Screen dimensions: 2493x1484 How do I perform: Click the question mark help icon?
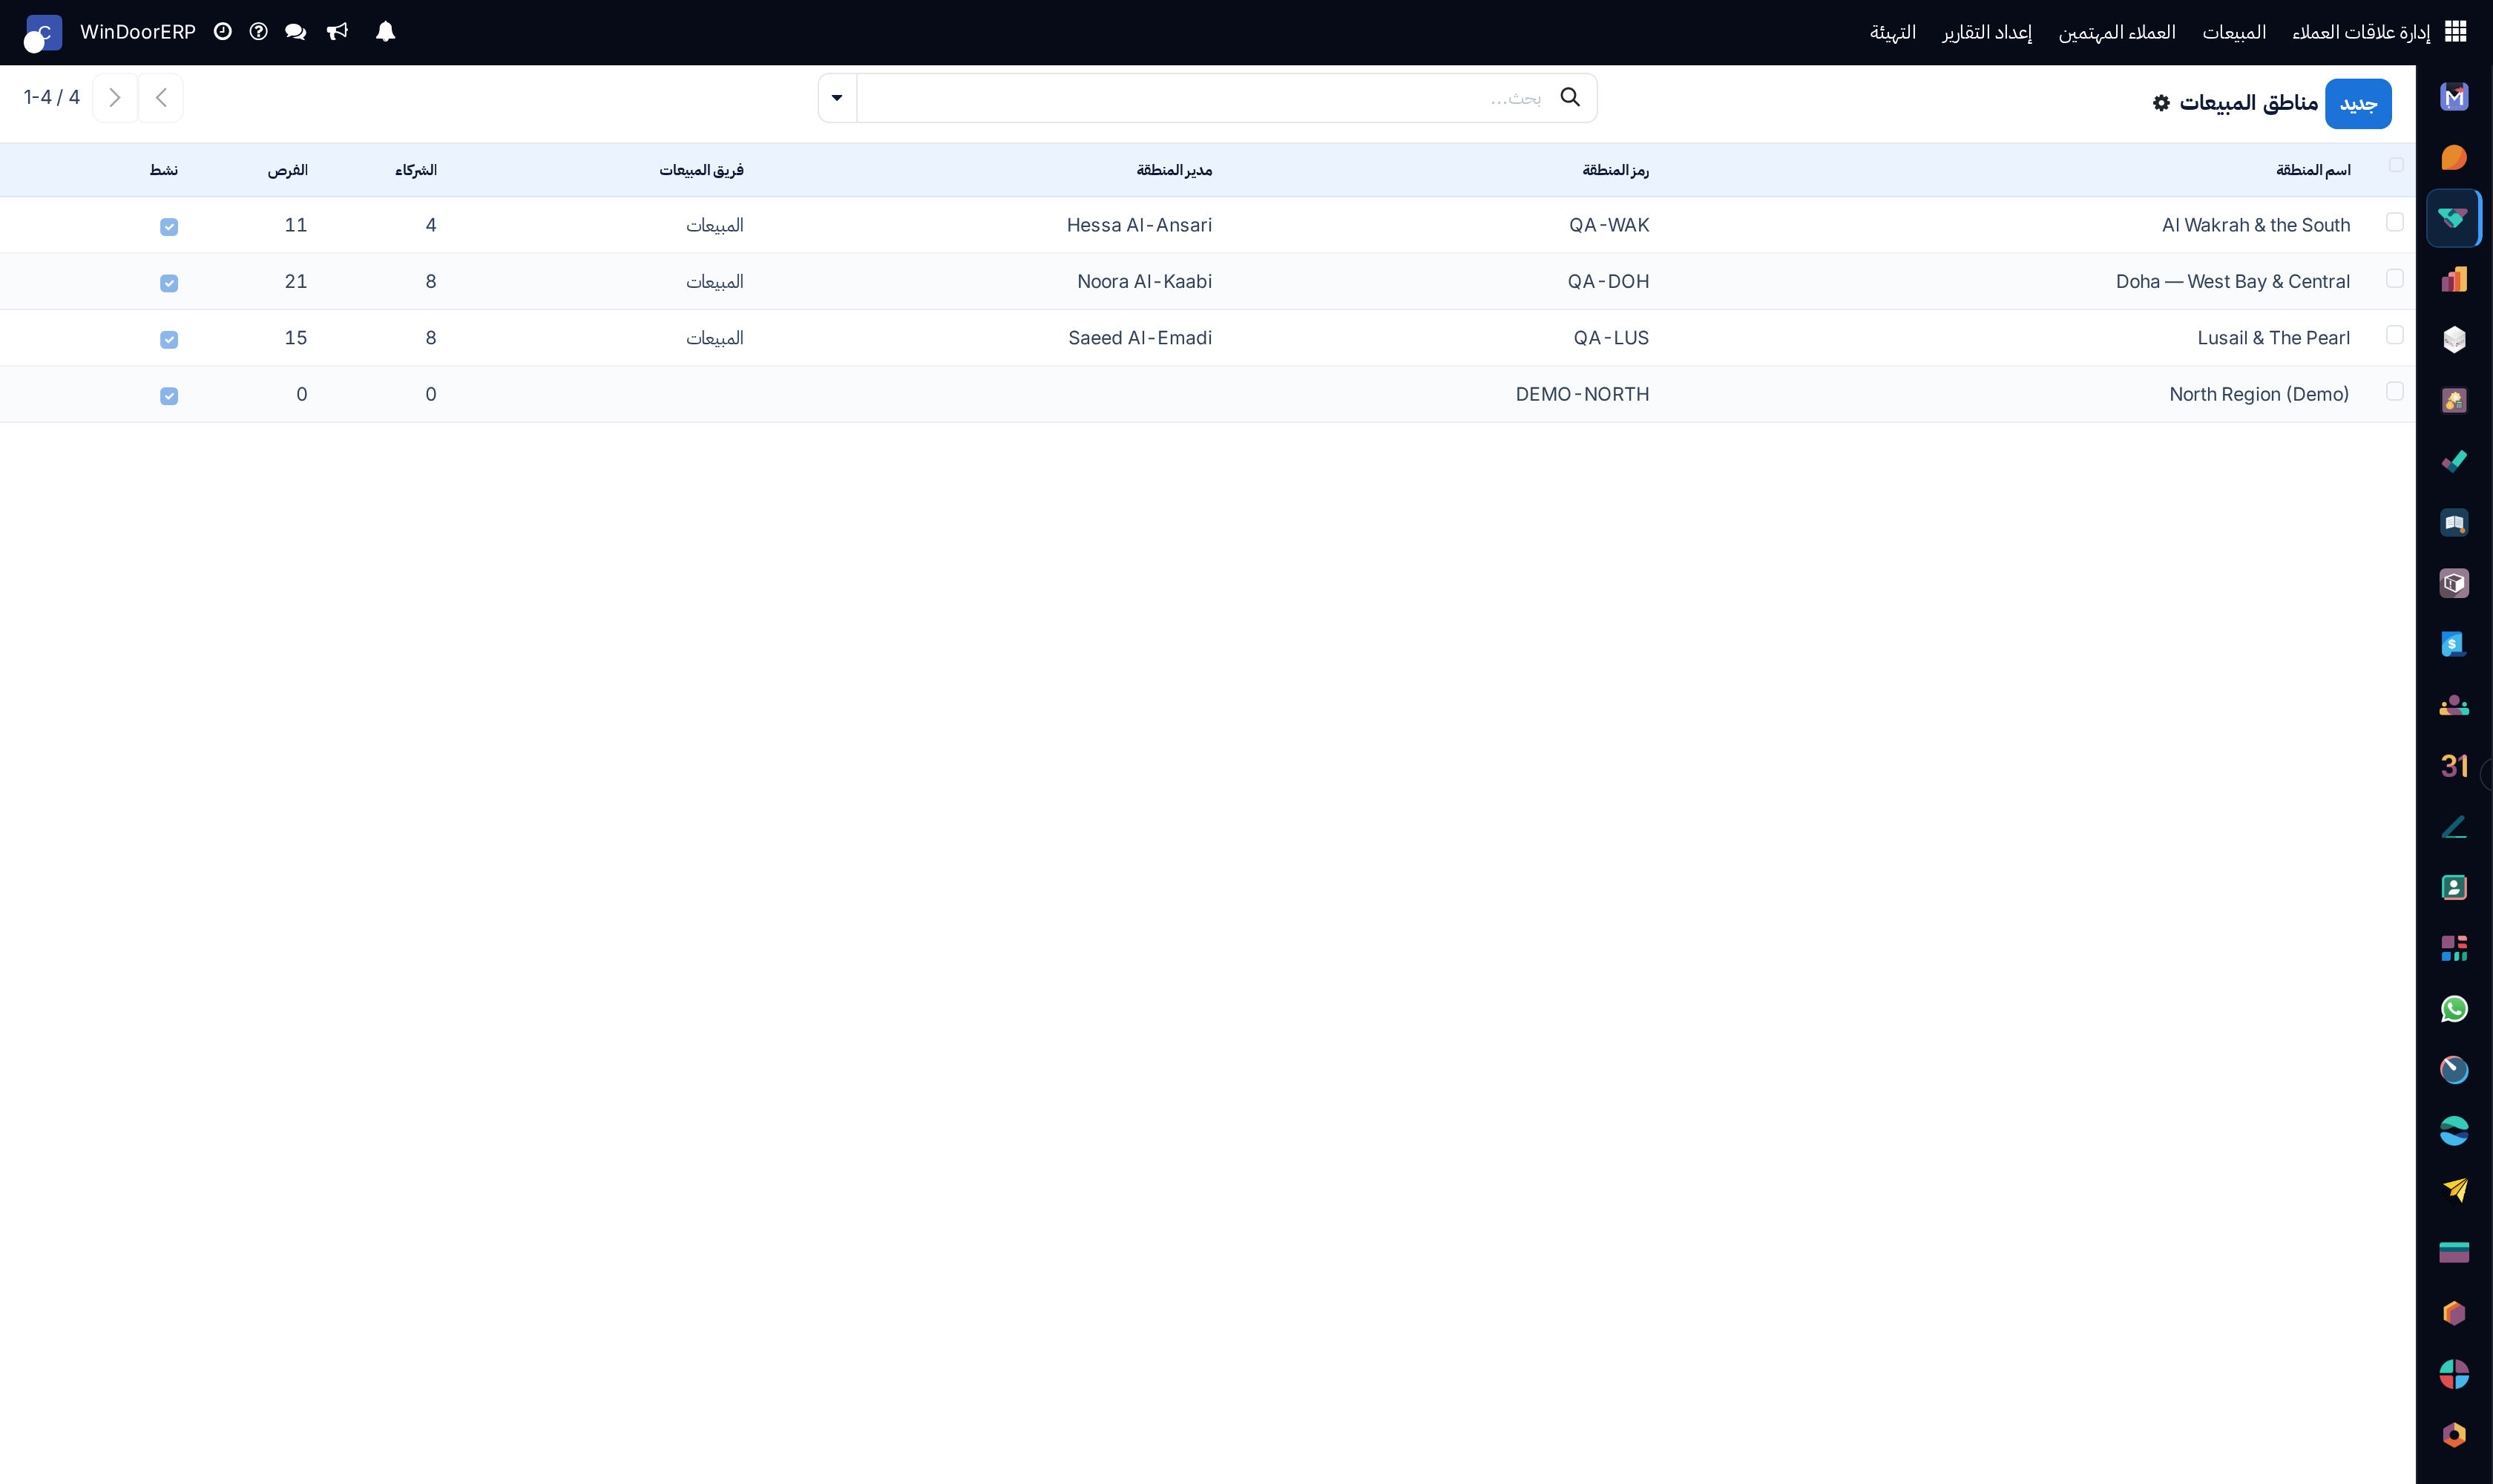point(258,32)
